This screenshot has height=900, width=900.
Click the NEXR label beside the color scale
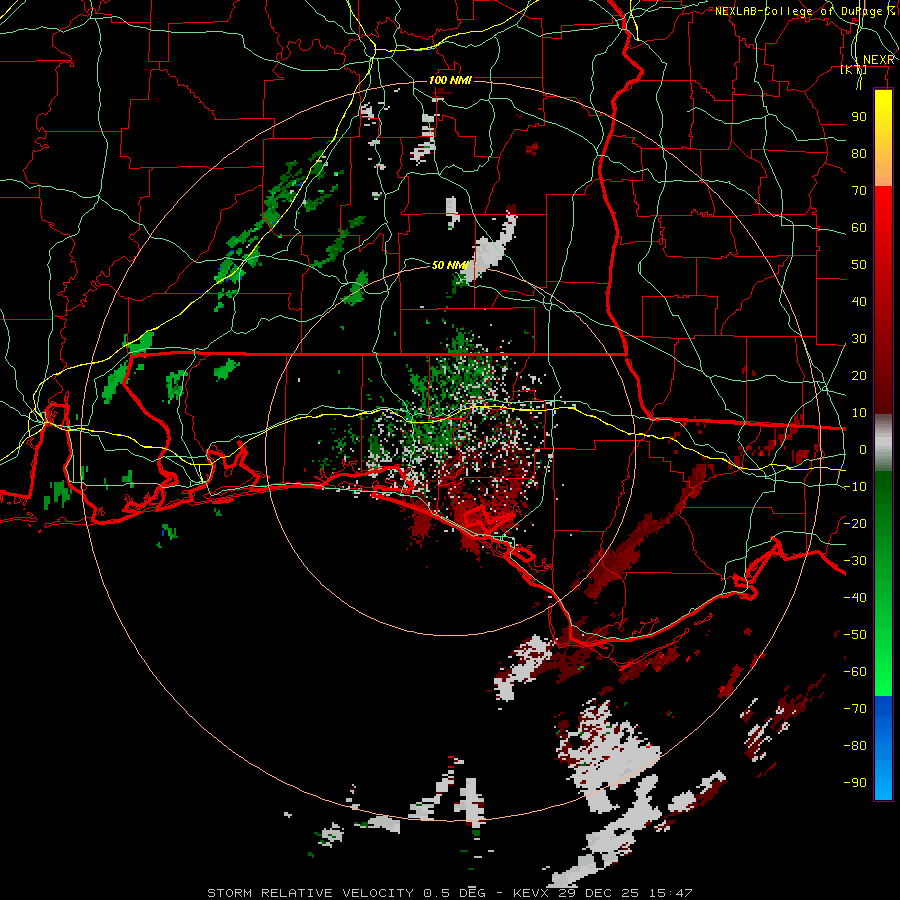click(x=878, y=60)
